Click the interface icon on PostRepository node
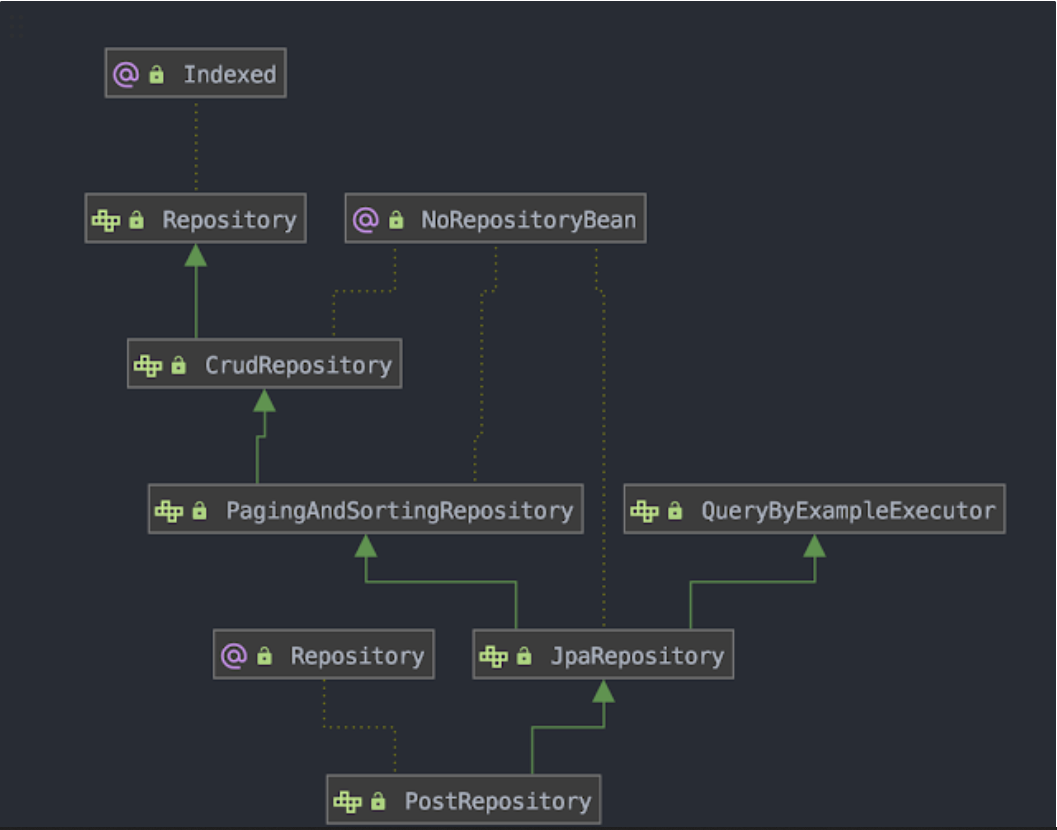The image size is (1057, 830). (x=348, y=802)
